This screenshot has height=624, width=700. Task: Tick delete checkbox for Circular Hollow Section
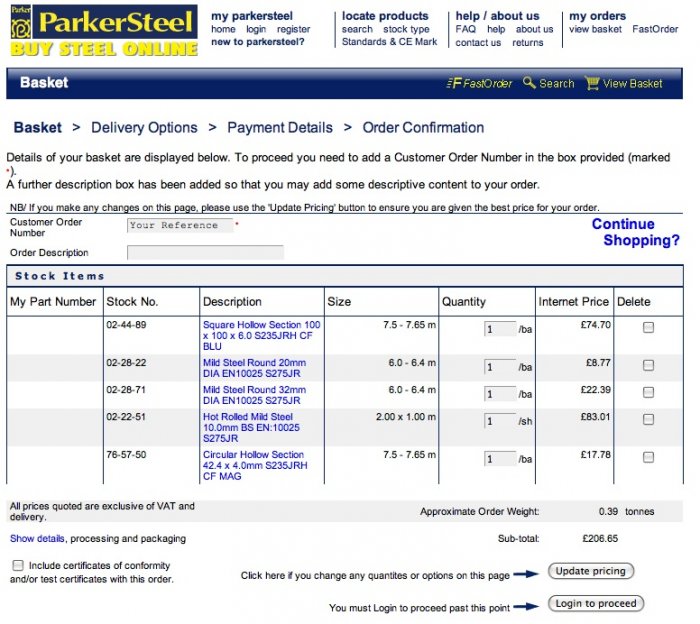[648, 458]
